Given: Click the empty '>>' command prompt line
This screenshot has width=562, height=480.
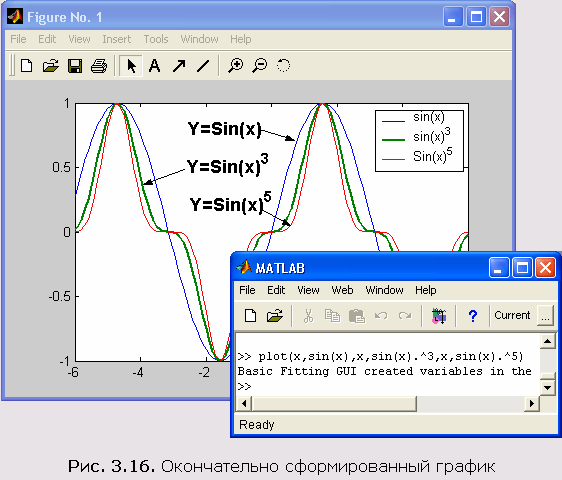Looking at the screenshot, I should coord(244,386).
